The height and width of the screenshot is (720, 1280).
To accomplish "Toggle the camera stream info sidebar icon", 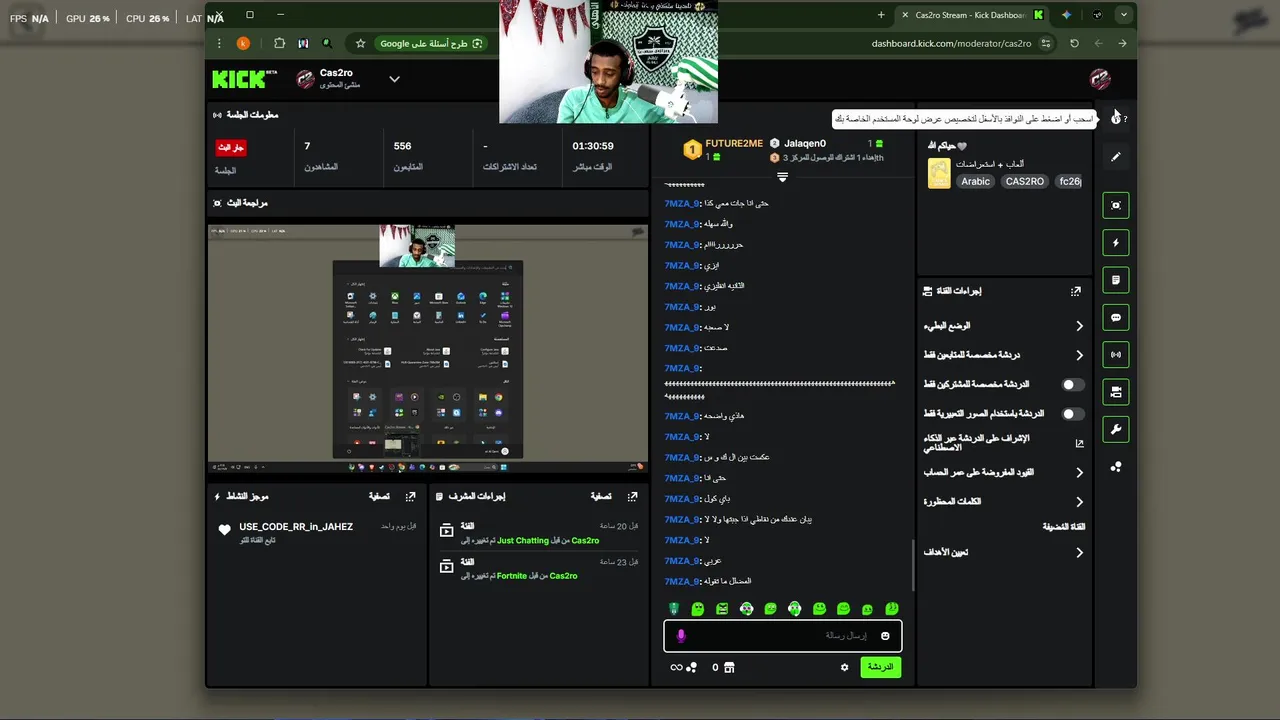I will pyautogui.click(x=1116, y=392).
